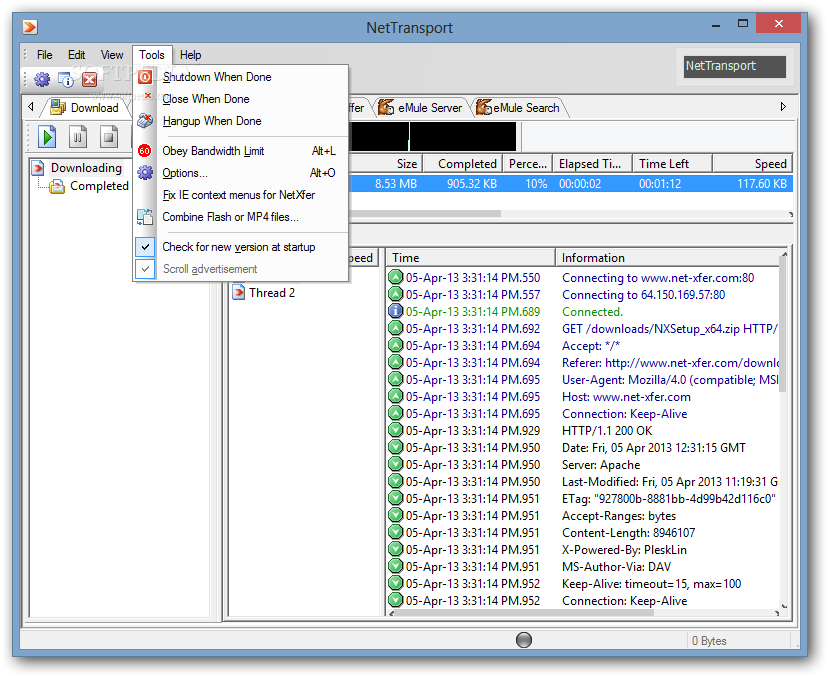This screenshot has height=677, width=828.
Task: Choose Combine Flash or MP4 files...
Action: coord(240,217)
